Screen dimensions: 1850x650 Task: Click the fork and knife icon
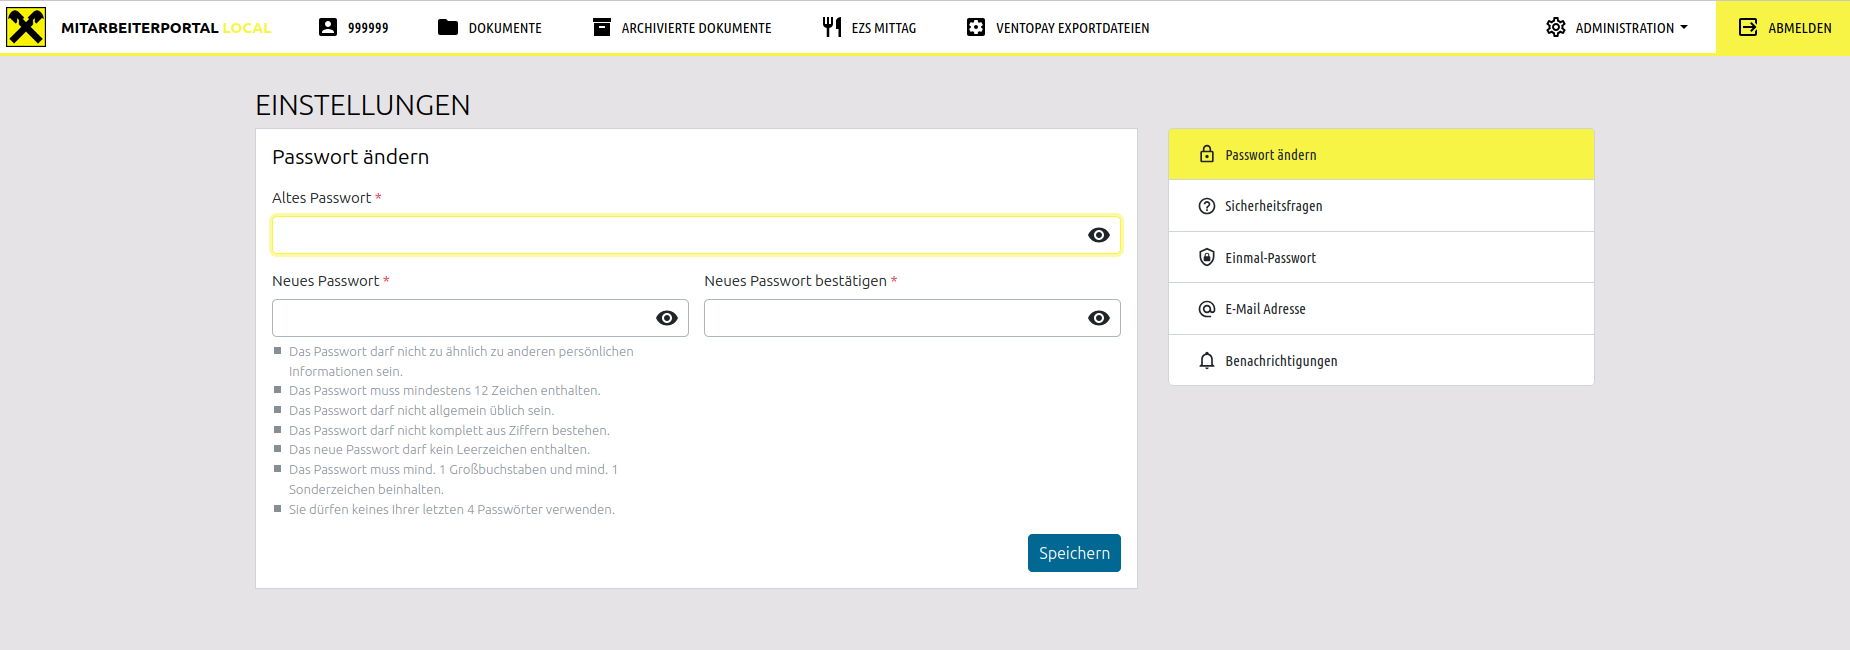[x=831, y=27]
